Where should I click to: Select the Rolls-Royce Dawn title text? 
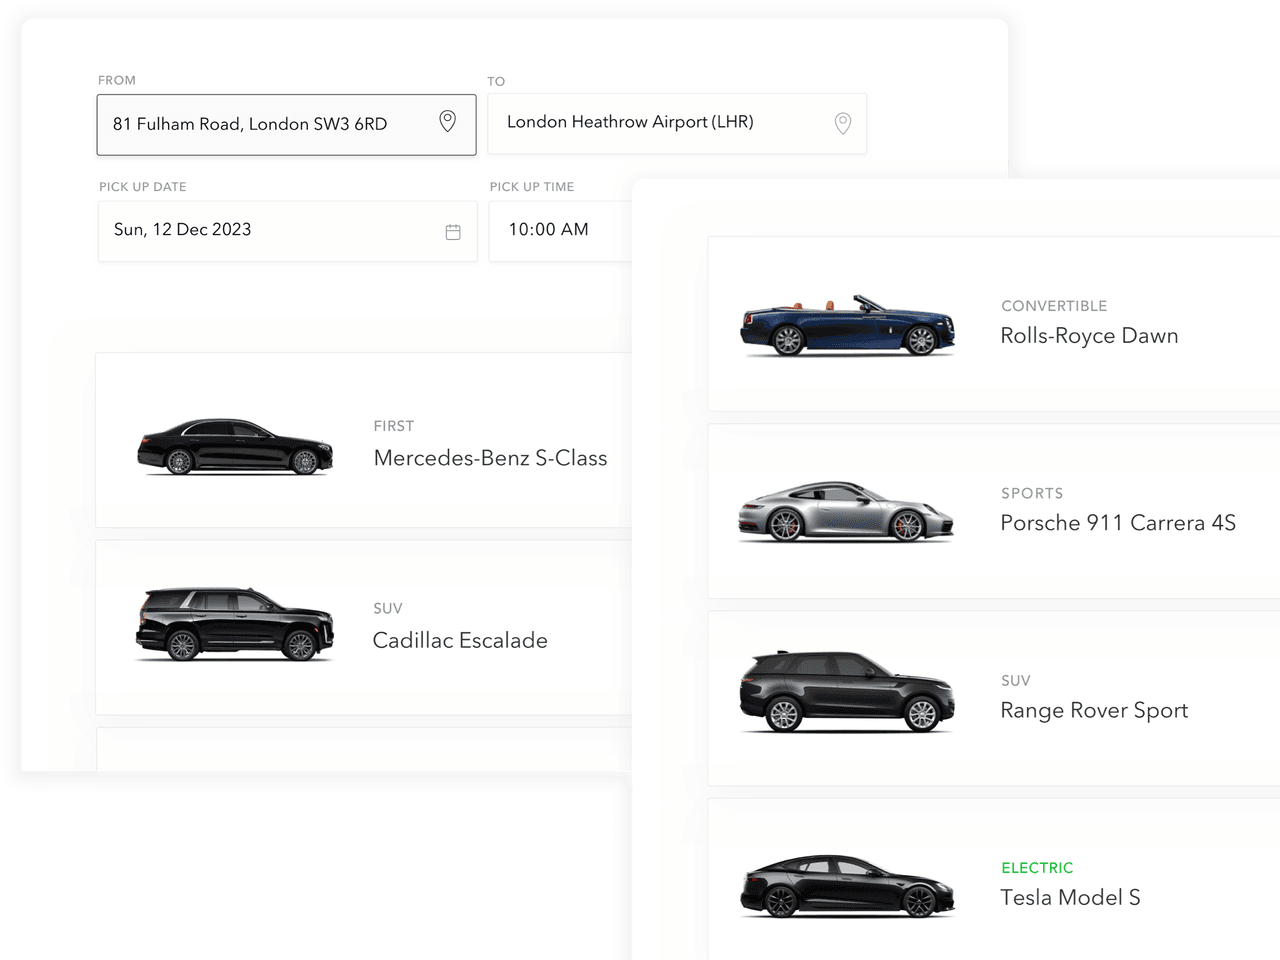(1089, 336)
